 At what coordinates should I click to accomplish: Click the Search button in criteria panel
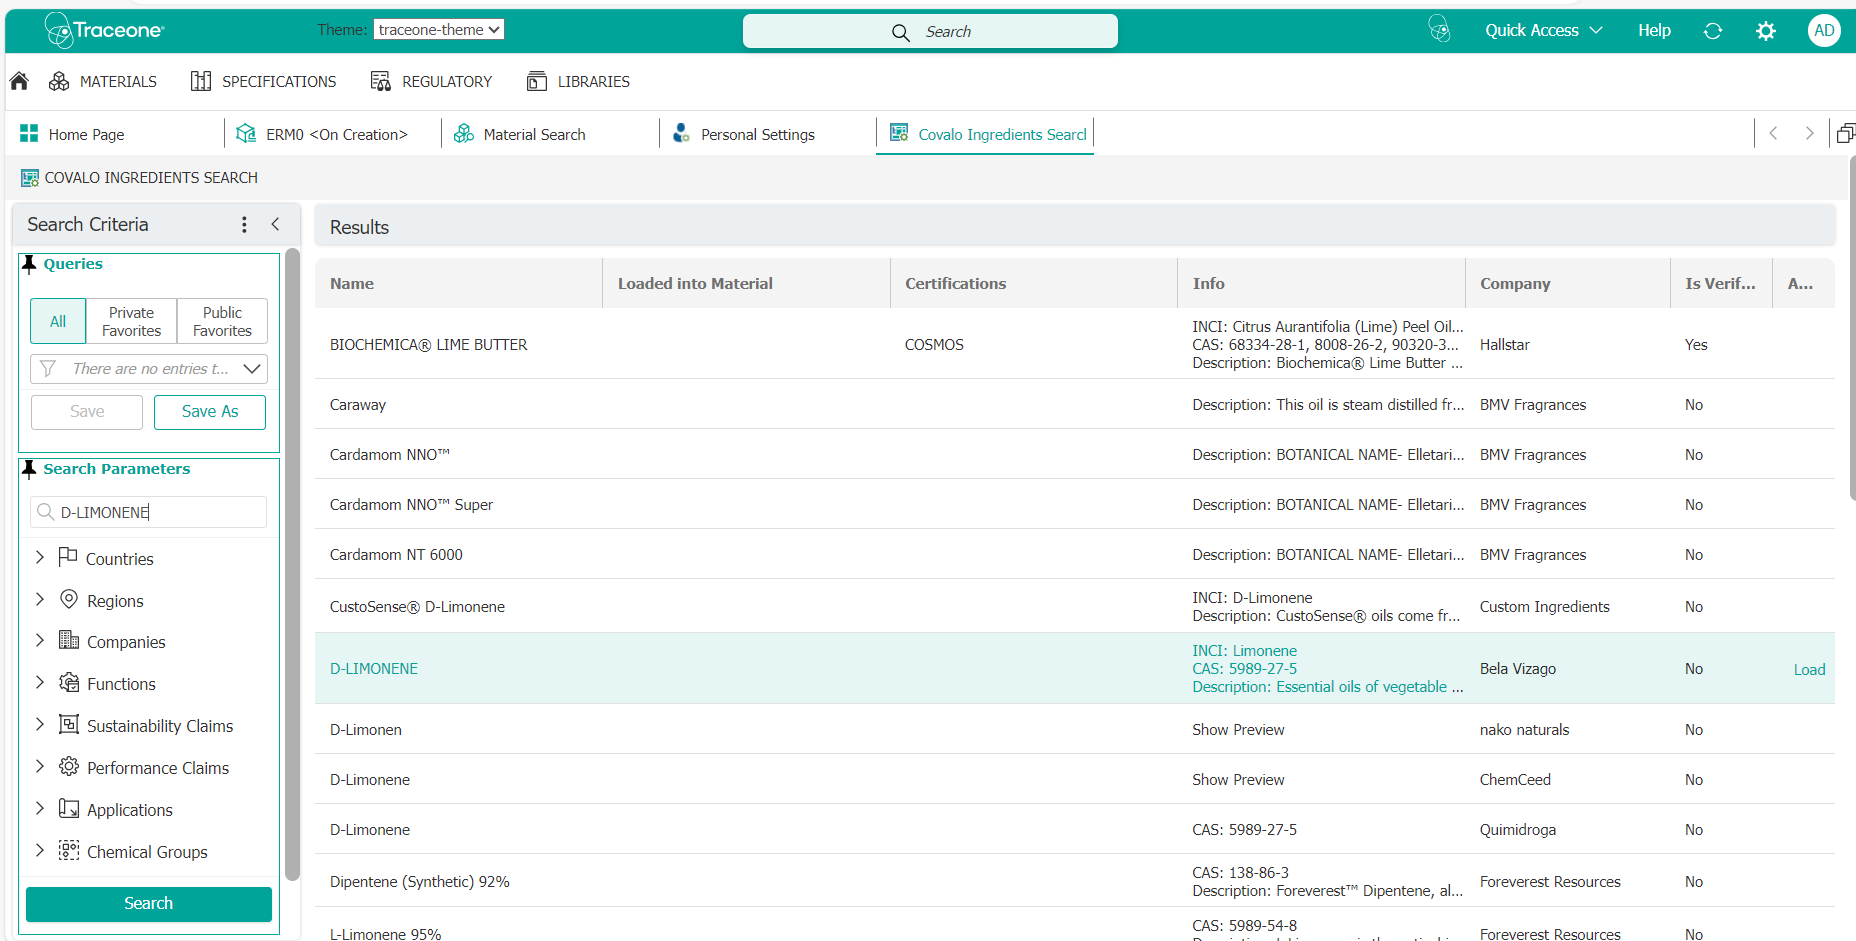pyautogui.click(x=149, y=903)
